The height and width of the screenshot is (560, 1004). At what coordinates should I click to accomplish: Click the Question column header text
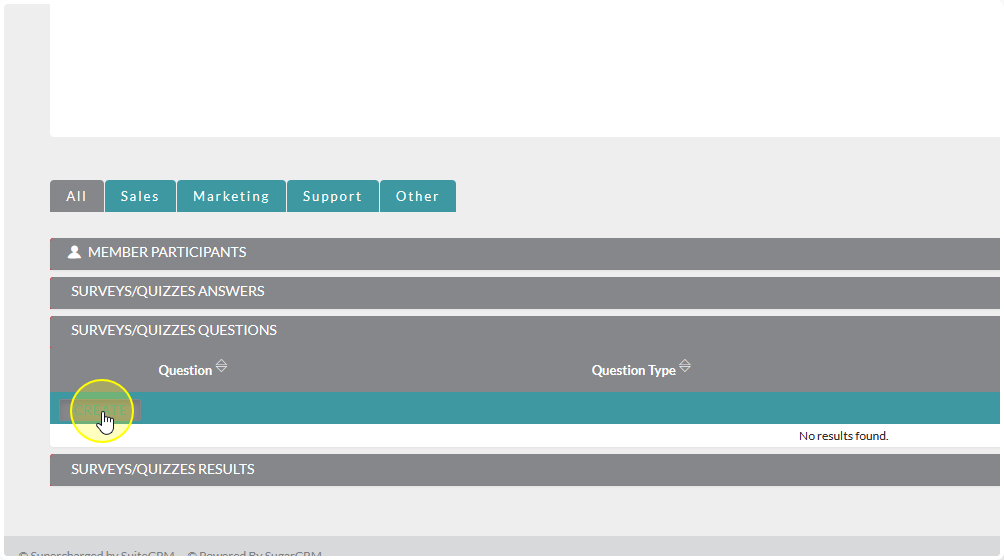pos(185,371)
